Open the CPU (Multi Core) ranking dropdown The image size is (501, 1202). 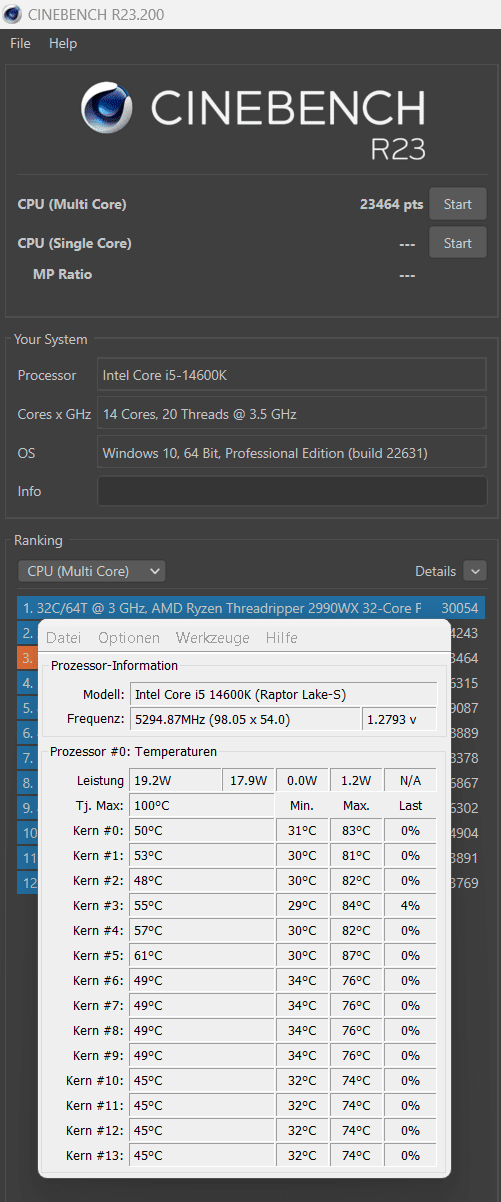coord(92,571)
